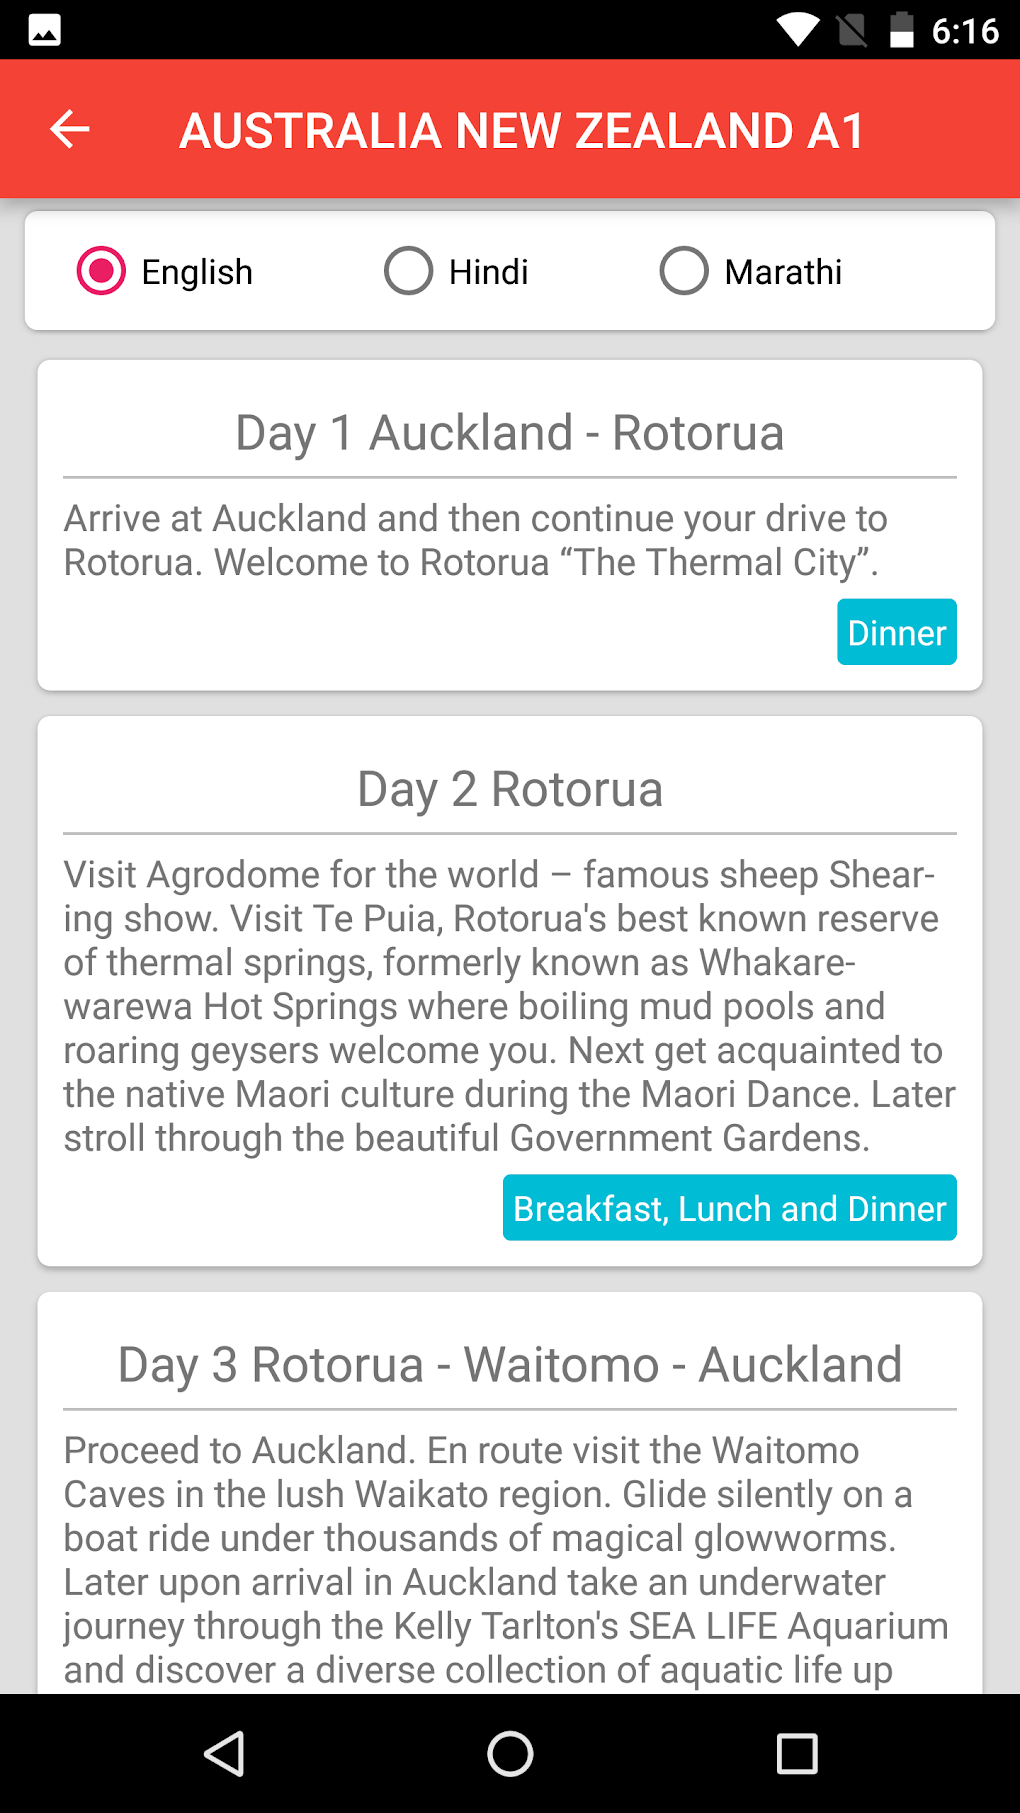Tap the no-SIM signal icon
This screenshot has width=1020, height=1813.
tap(852, 30)
